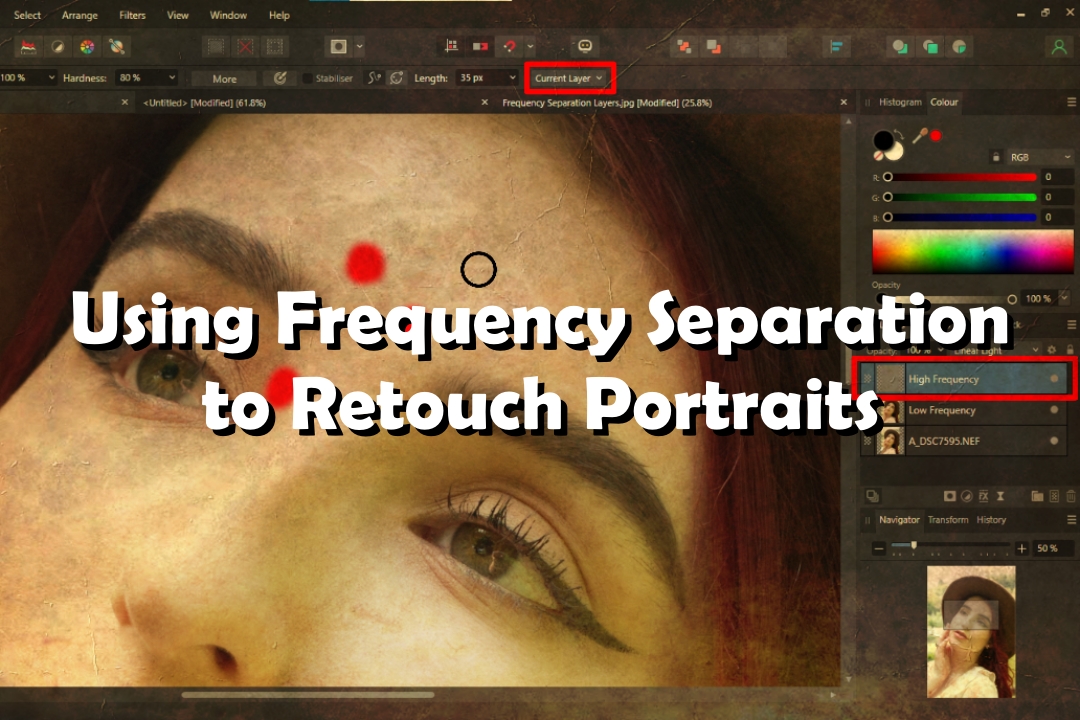Toggle visibility of High Frequency layer
The height and width of the screenshot is (720, 1080).
tap(1053, 379)
